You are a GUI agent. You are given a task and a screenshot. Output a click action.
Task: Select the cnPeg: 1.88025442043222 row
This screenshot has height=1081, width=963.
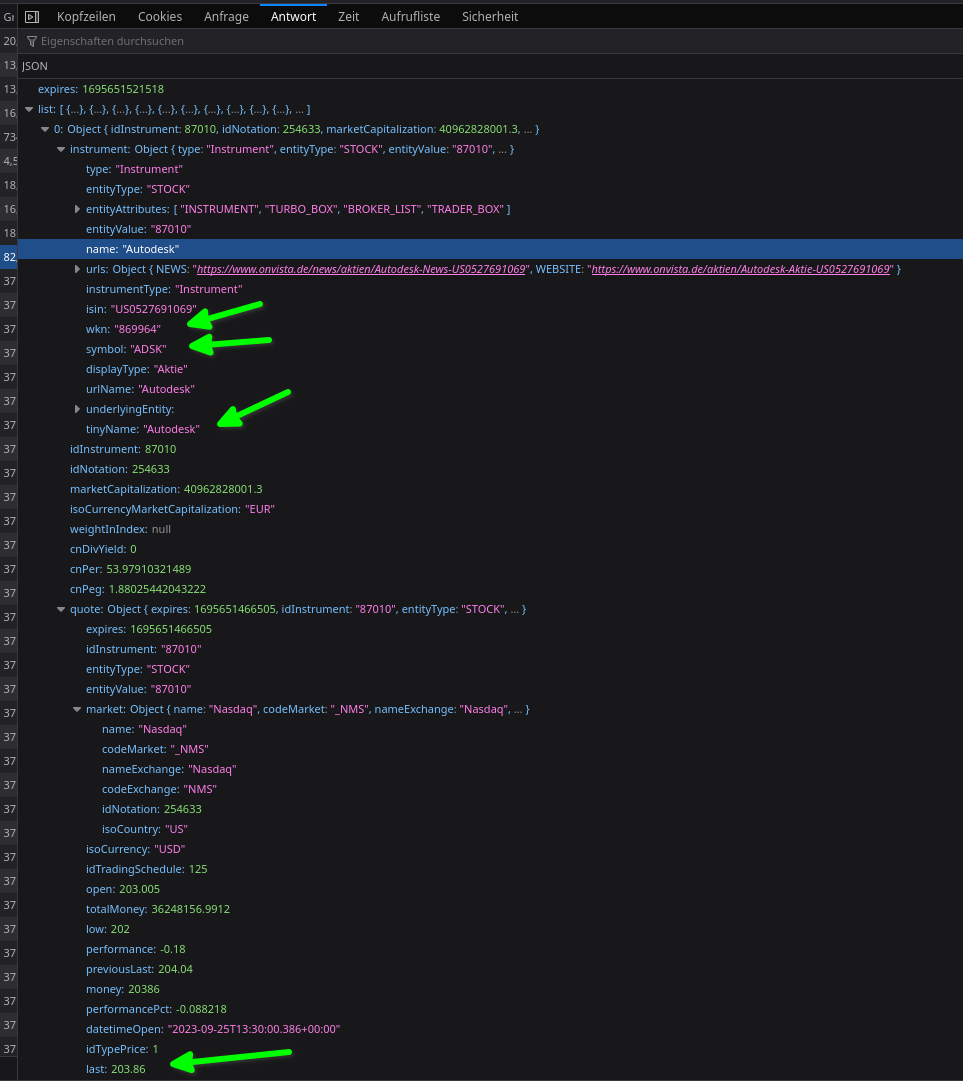(x=490, y=589)
